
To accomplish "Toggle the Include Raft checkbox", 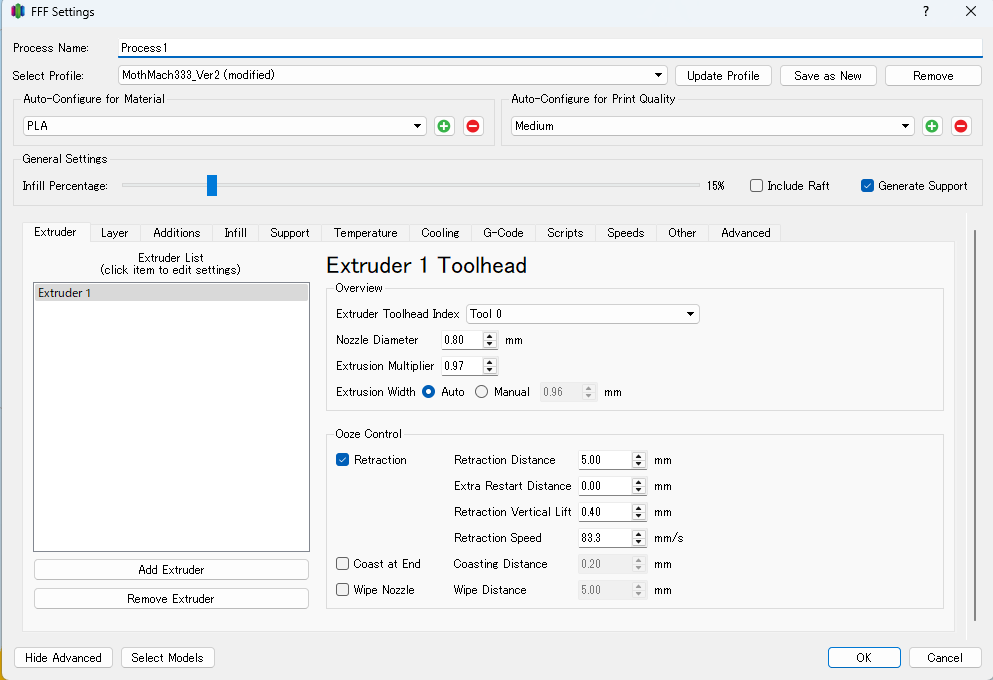I will (756, 186).
